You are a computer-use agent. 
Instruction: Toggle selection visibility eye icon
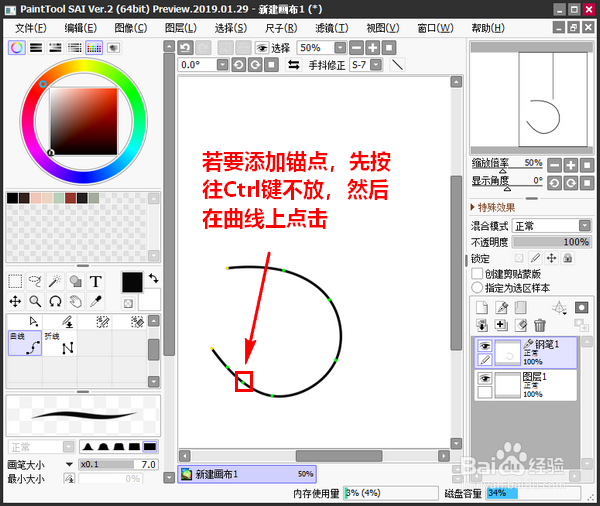262,48
